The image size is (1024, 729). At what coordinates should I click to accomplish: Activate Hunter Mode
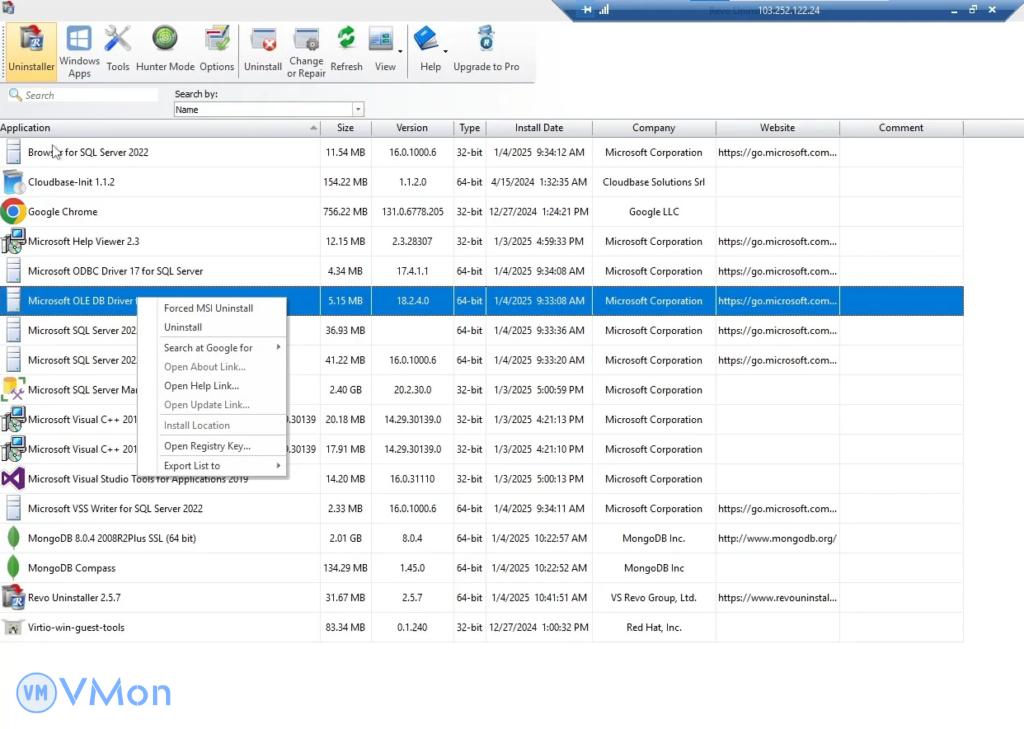coord(165,49)
